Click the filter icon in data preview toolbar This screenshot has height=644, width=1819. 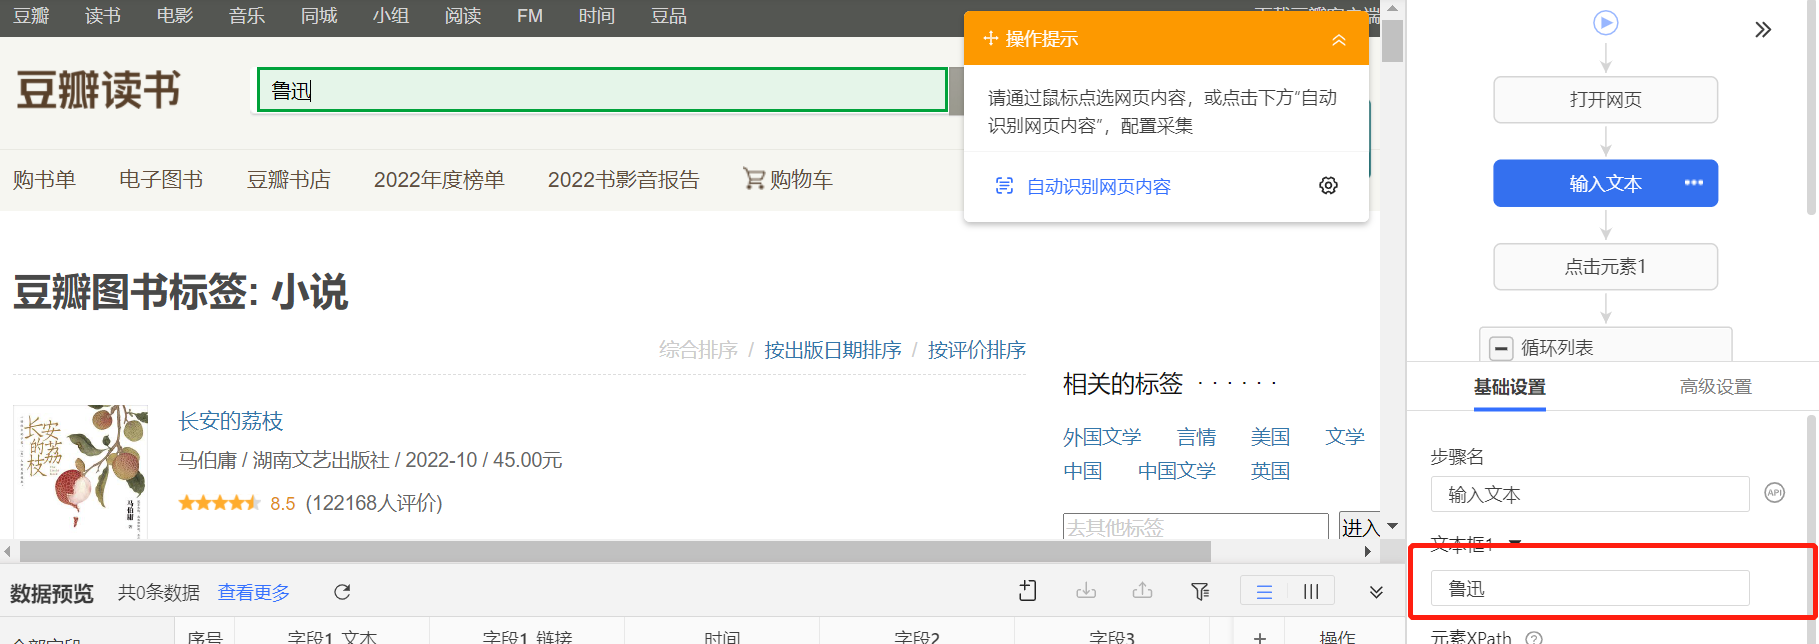[x=1200, y=592]
